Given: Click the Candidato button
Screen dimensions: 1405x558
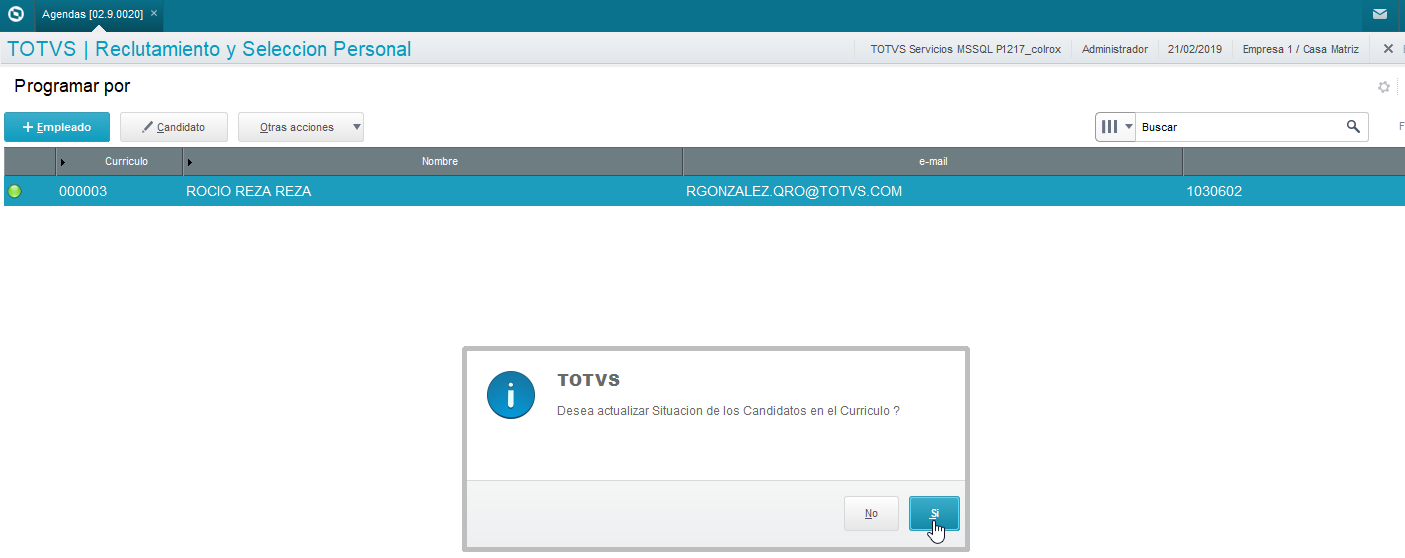Looking at the screenshot, I should coord(174,127).
